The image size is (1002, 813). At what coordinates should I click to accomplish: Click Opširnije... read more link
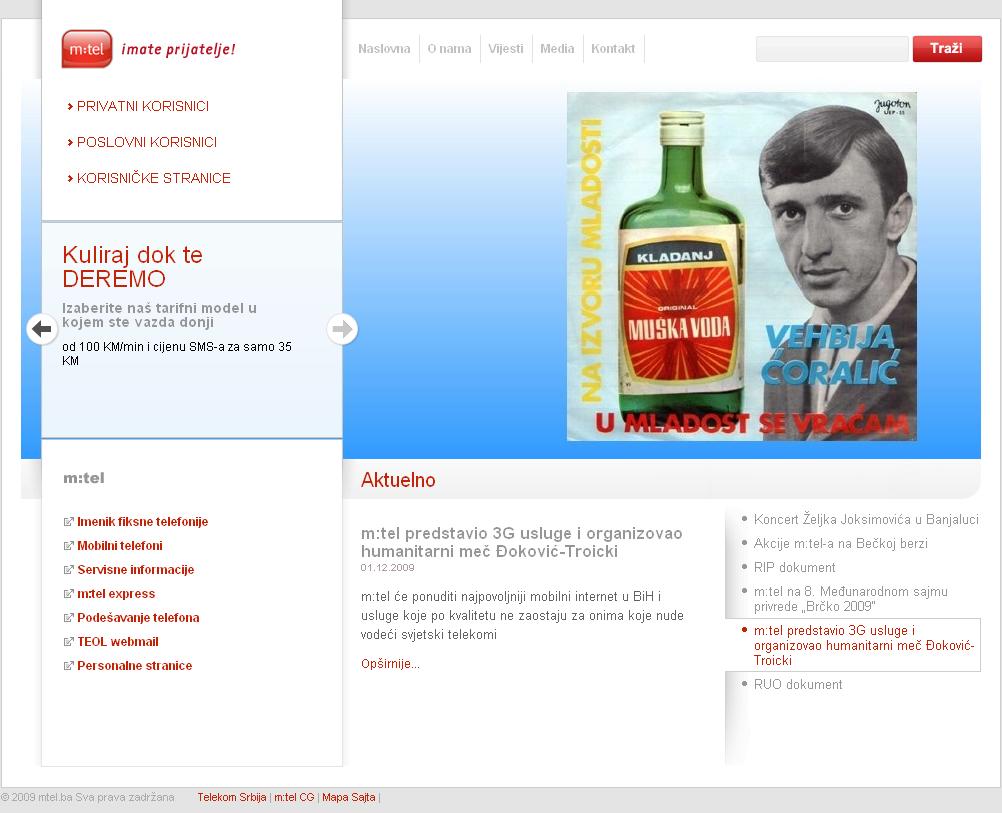tap(390, 663)
